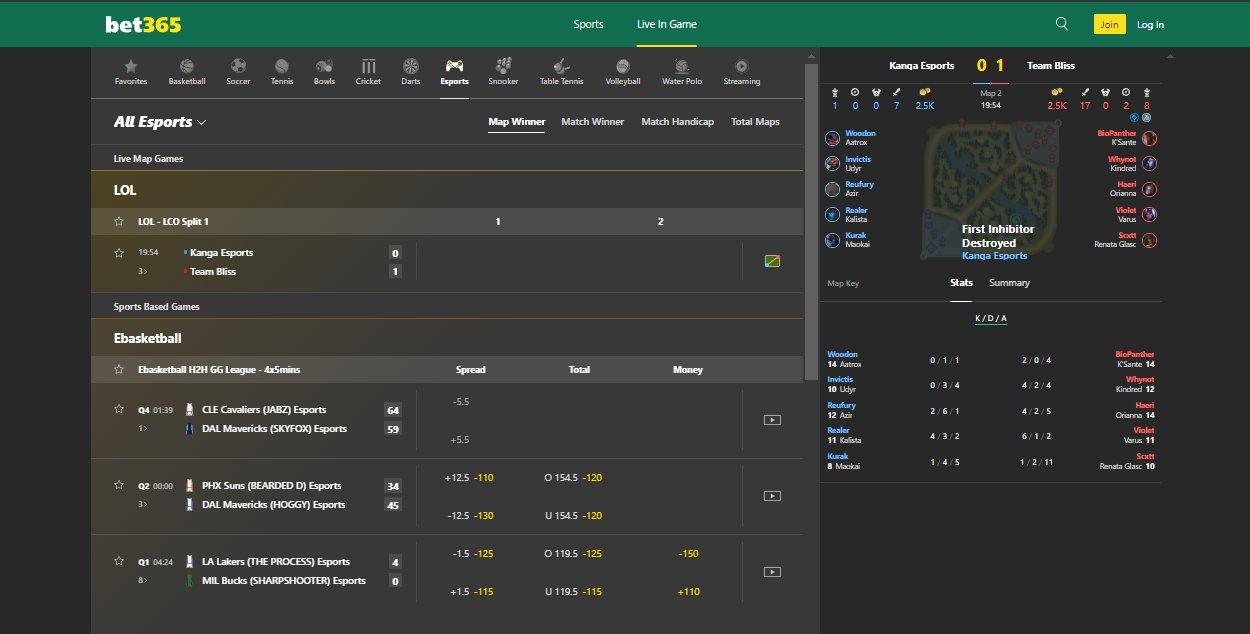Viewport: 1250px width, 634px height.
Task: Open the All Esports dropdown
Action: (160, 122)
